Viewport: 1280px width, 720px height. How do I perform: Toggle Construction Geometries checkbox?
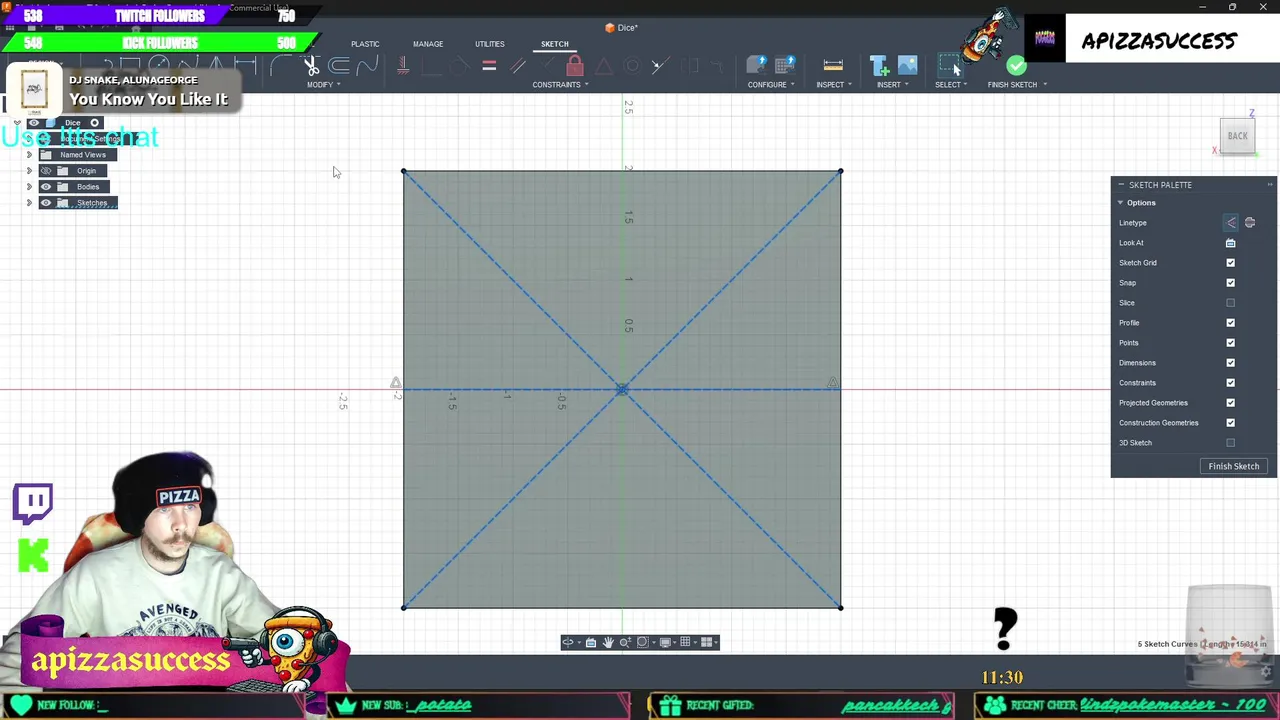[1230, 423]
